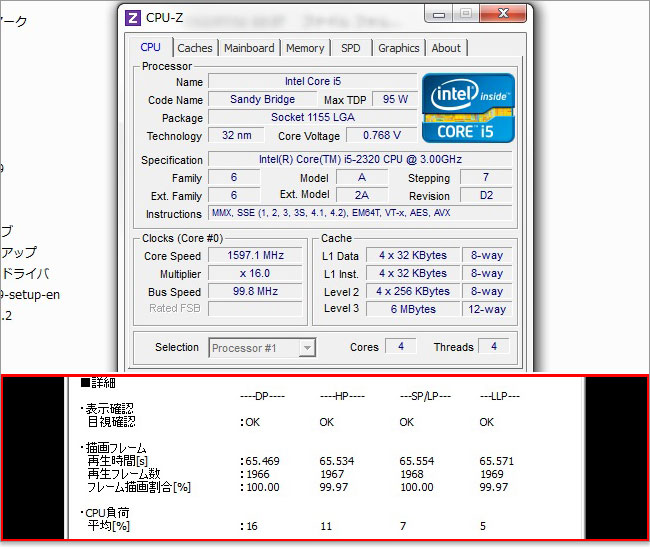Click the CPU-Z logo in title bar
The image size is (650, 549).
[133, 16]
